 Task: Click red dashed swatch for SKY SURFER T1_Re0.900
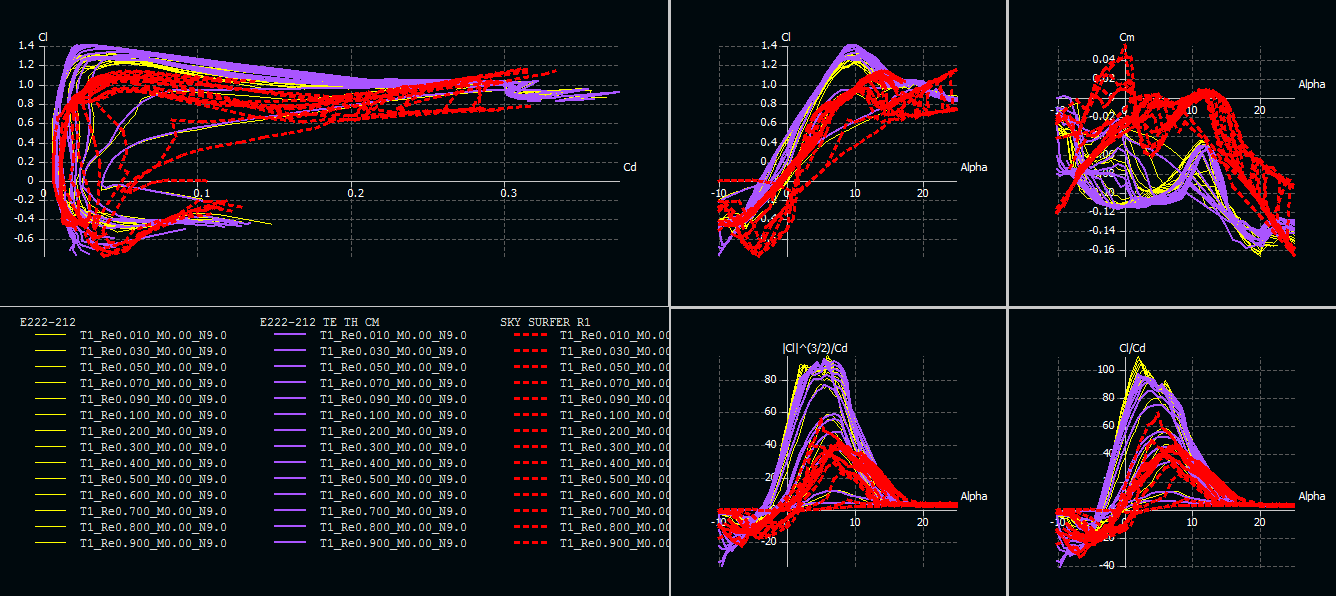pyautogui.click(x=530, y=544)
